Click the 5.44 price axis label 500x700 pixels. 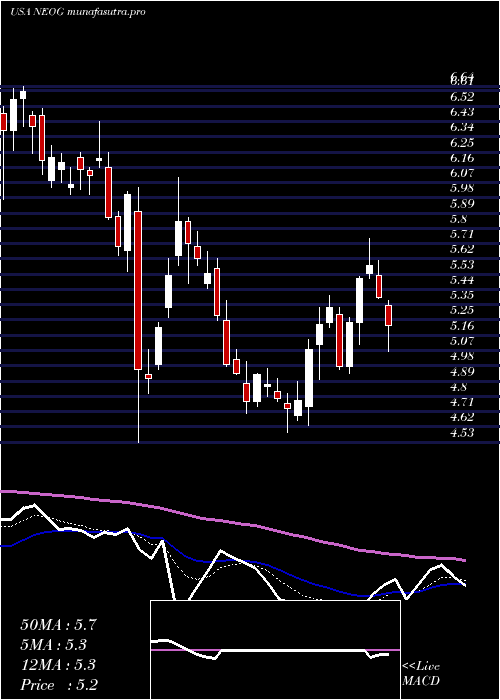click(462, 280)
